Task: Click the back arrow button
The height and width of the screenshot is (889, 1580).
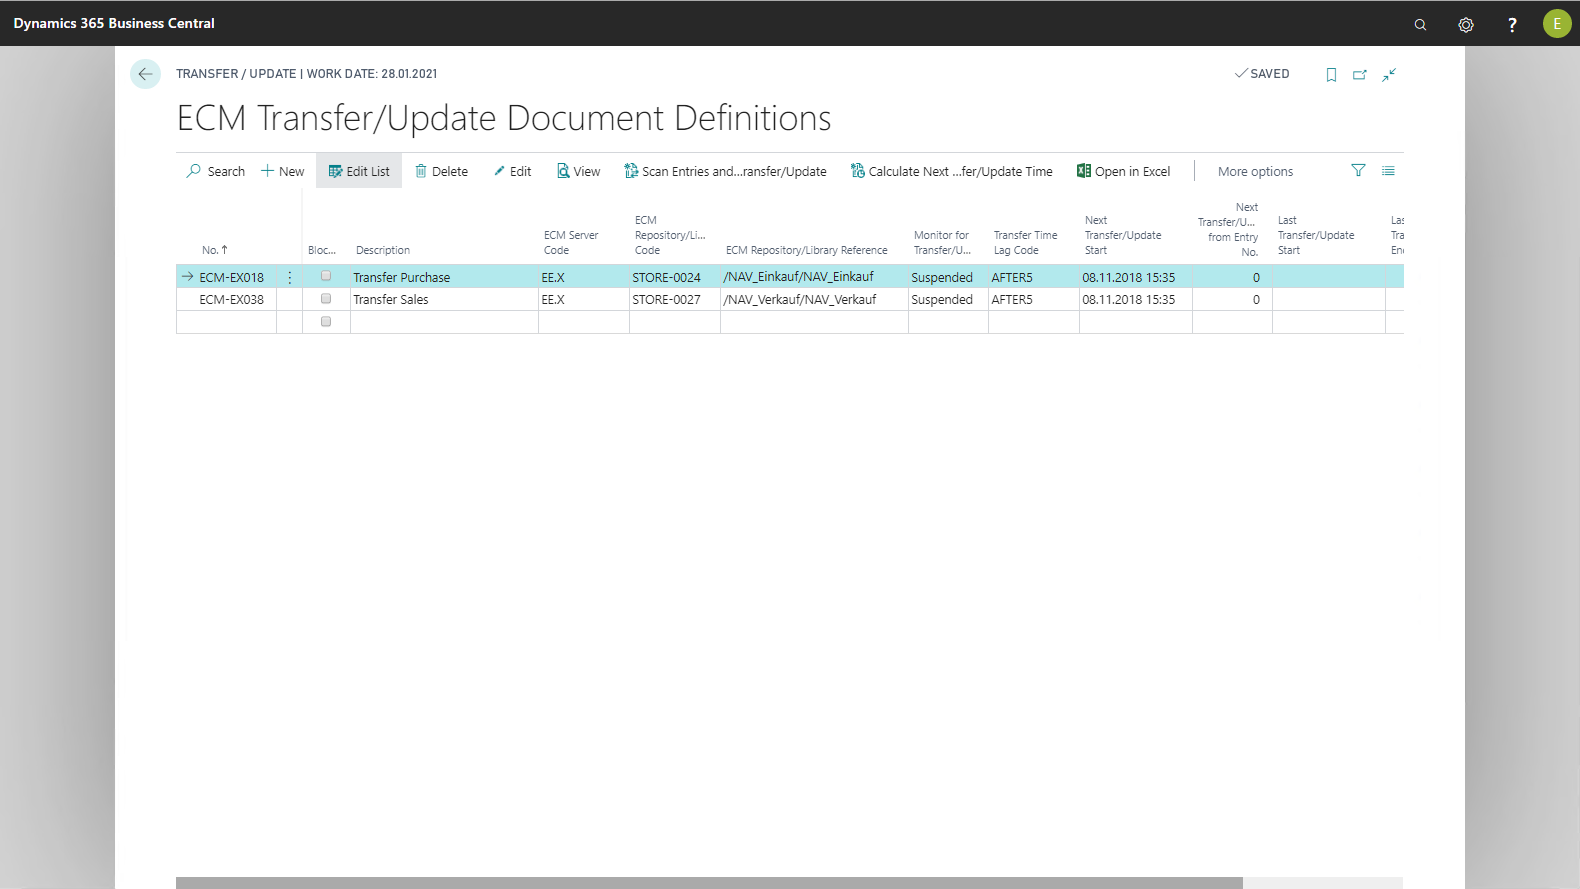Action: pos(145,74)
